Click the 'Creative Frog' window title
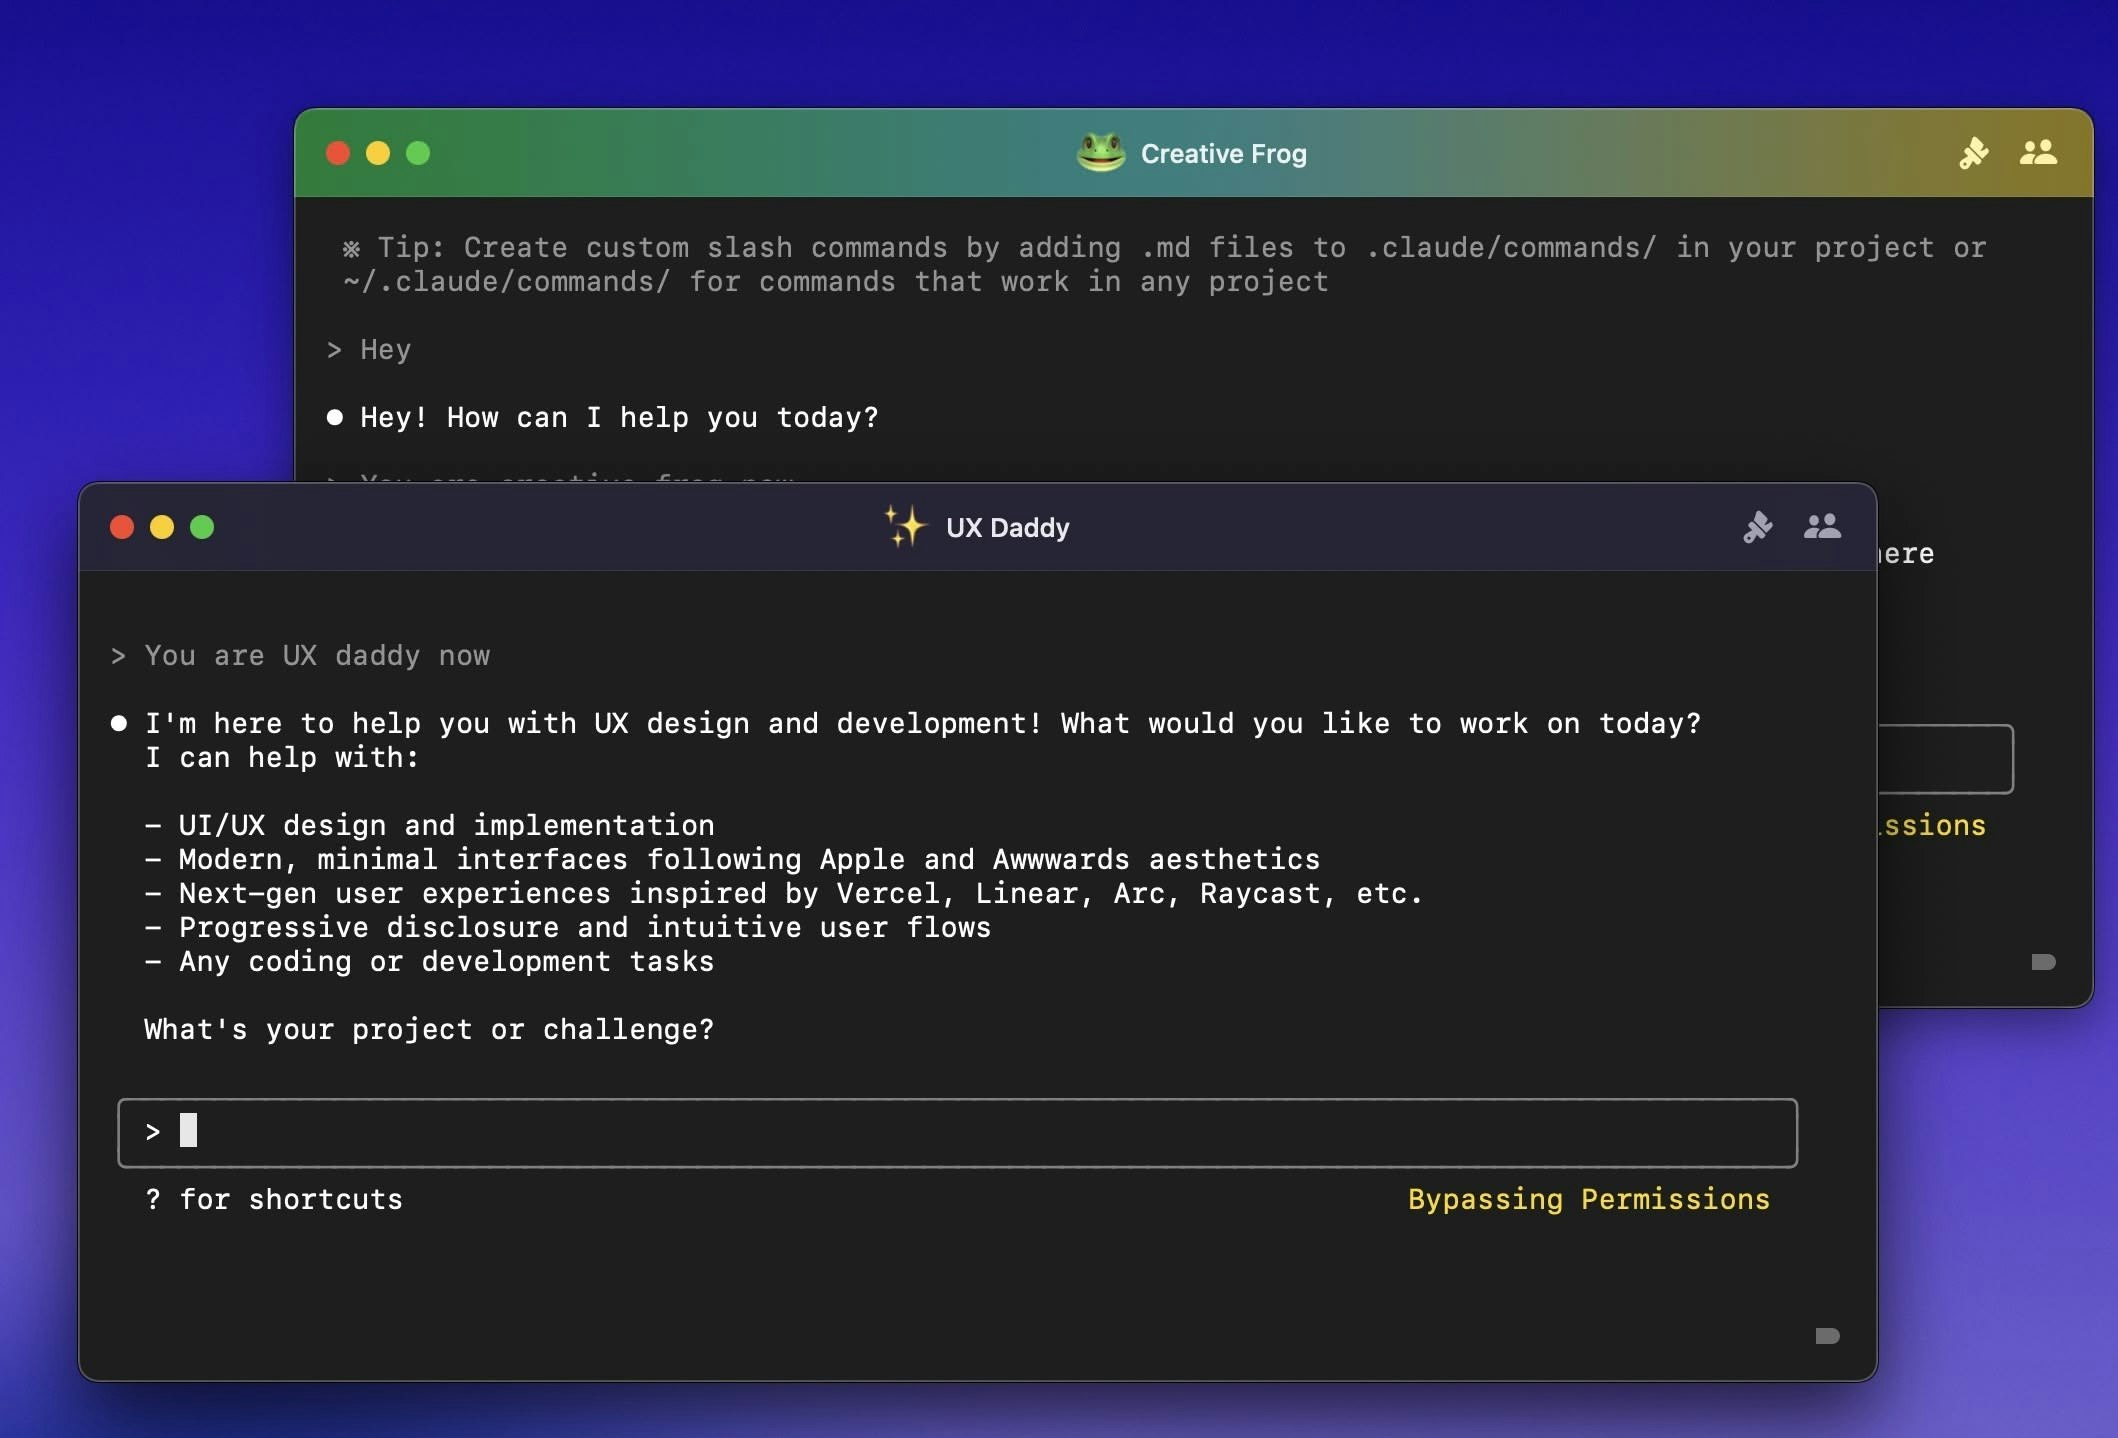The height and width of the screenshot is (1438, 2118). (1224, 154)
